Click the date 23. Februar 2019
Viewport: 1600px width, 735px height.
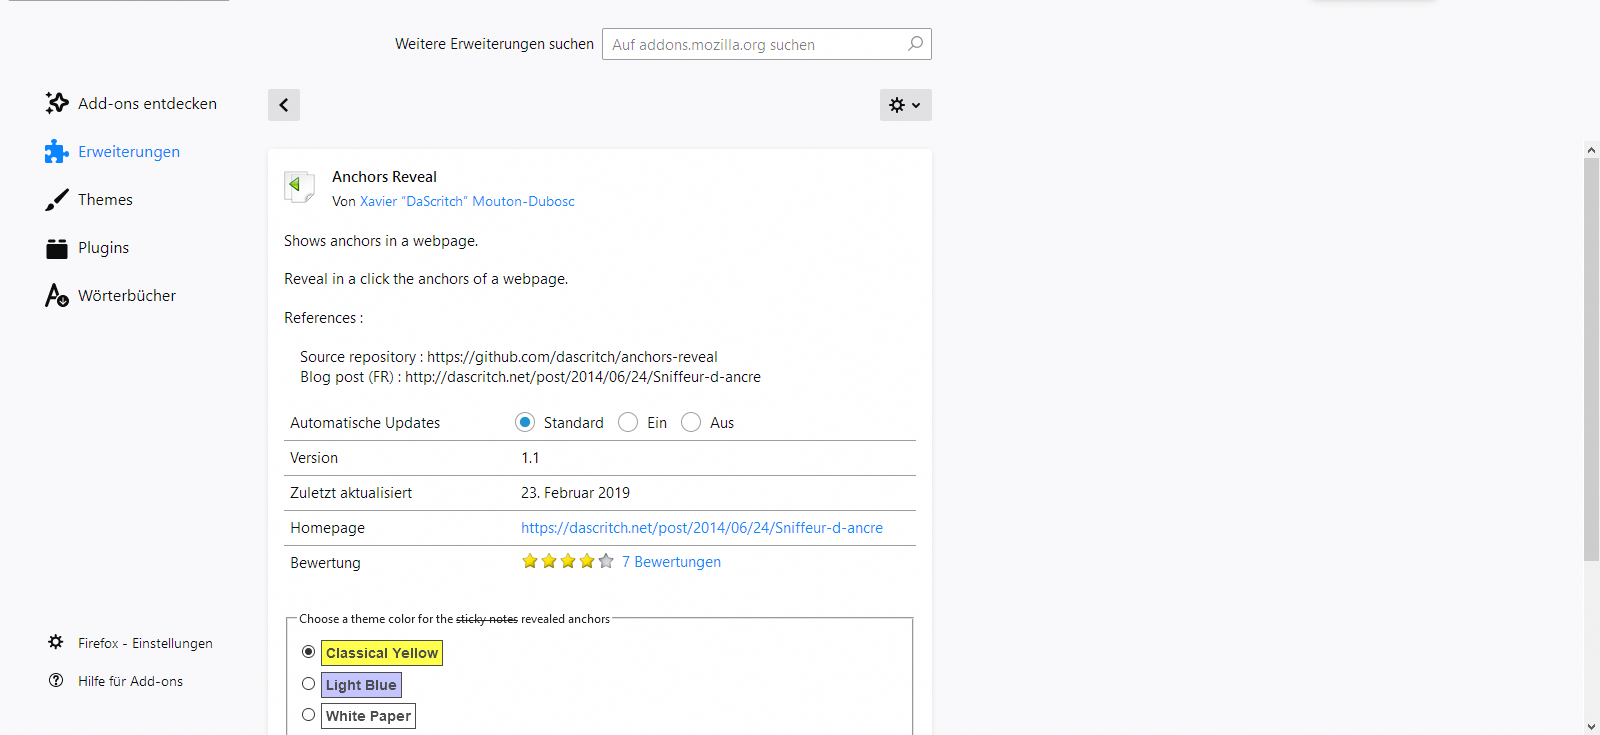point(575,493)
